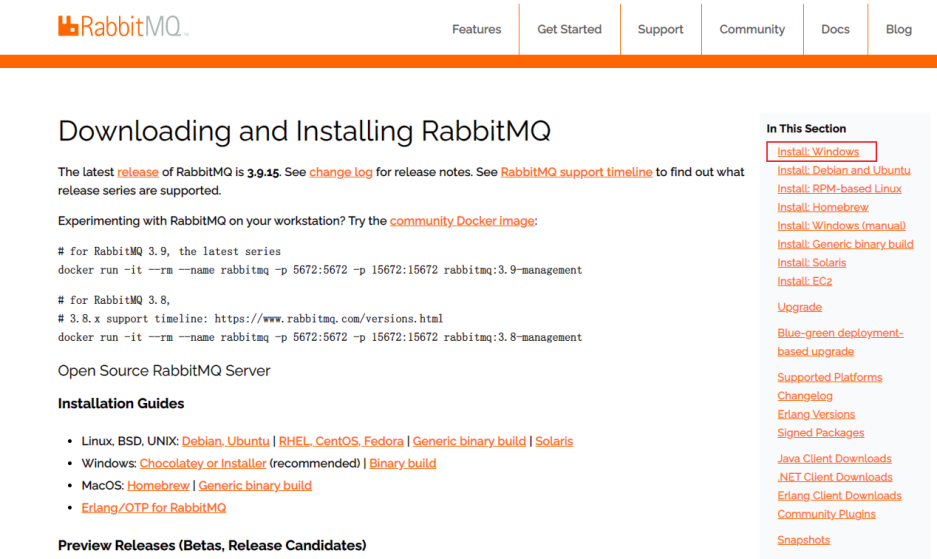Click the '3.8.x support timeline' comment line

click(x=250, y=319)
